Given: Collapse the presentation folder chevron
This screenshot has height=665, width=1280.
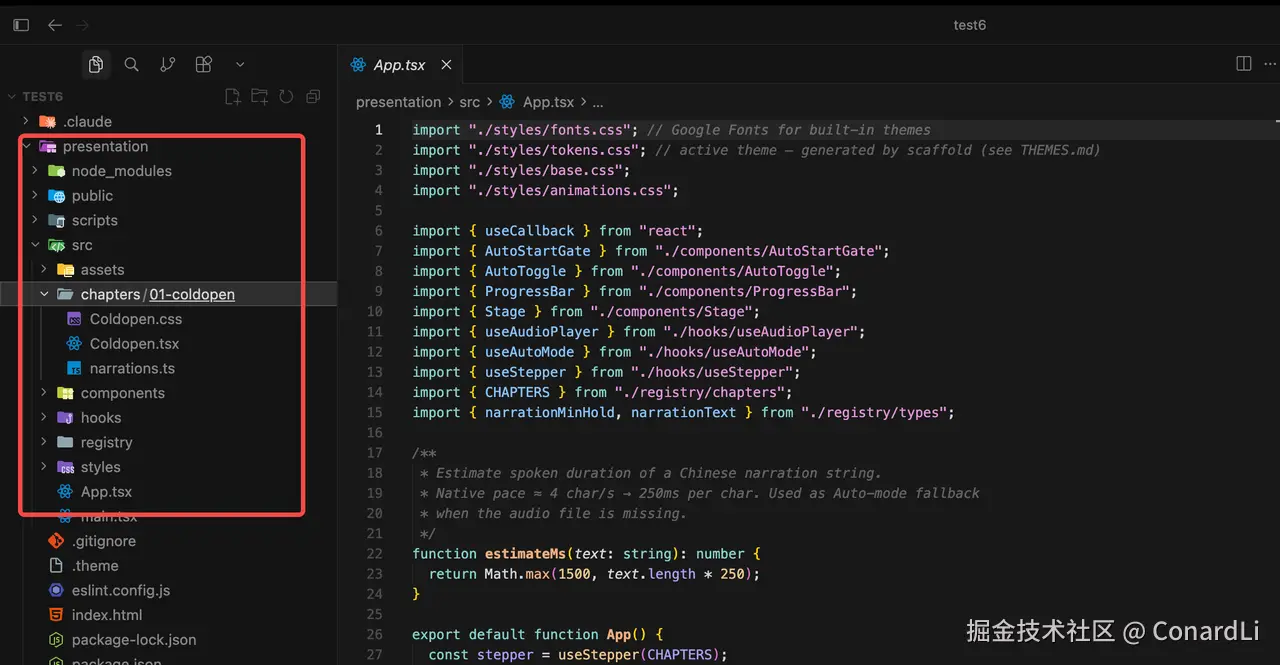Looking at the screenshot, I should [x=26, y=147].
